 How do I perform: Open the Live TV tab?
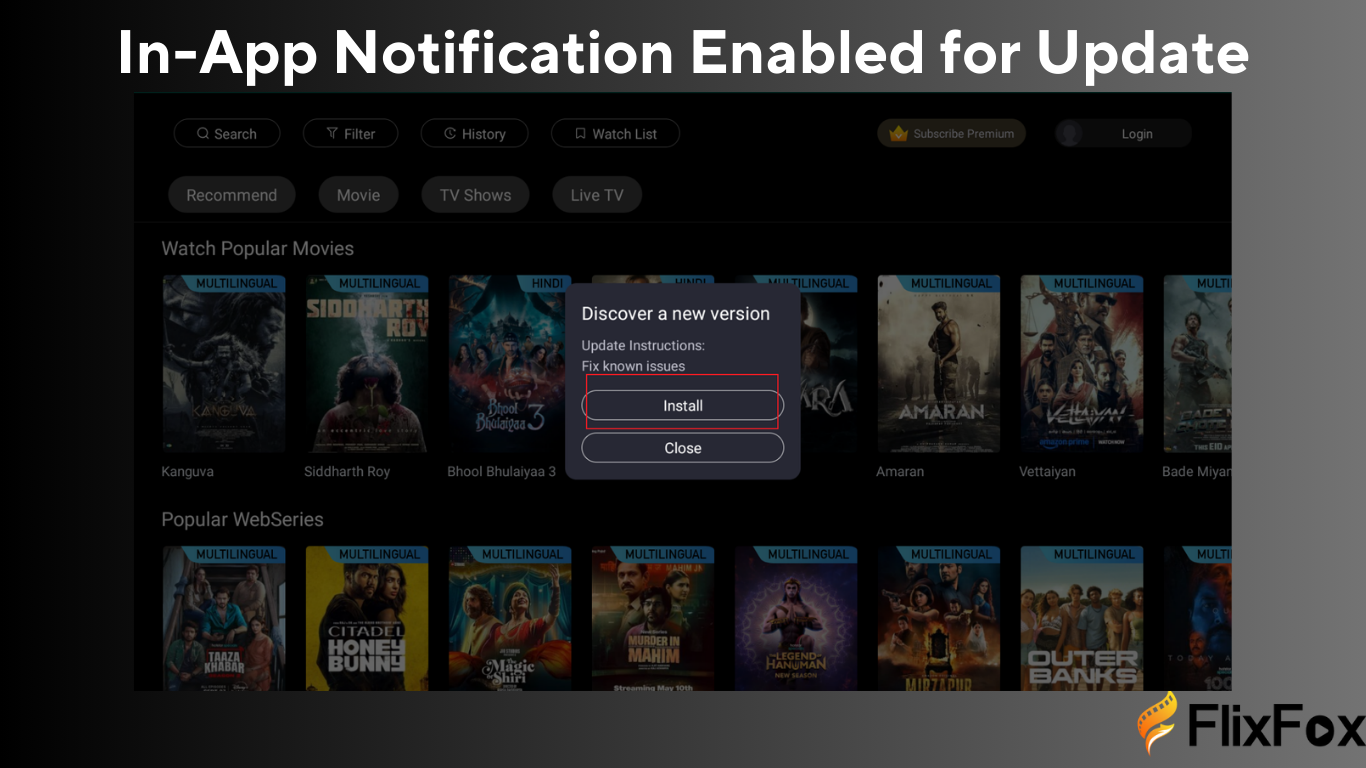pos(597,195)
